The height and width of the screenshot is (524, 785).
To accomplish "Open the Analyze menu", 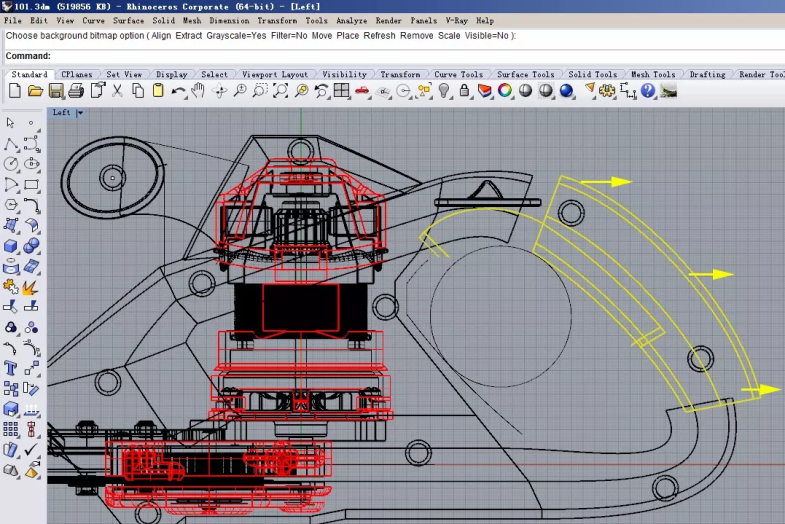I will coord(351,20).
